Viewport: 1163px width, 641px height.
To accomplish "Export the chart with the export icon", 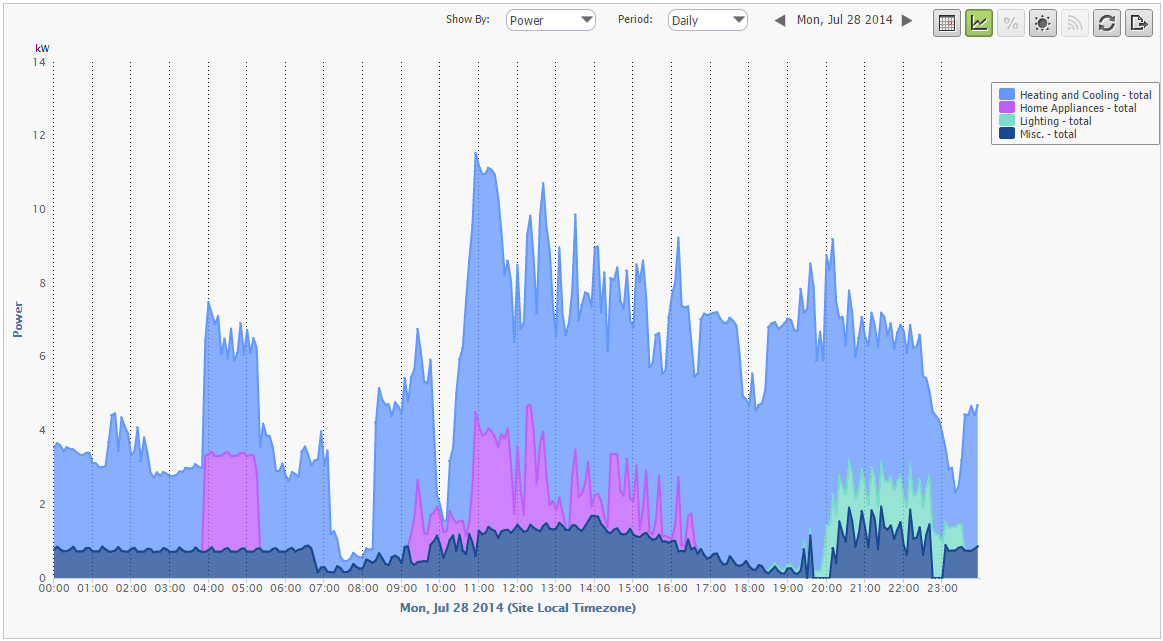I will tap(1139, 23).
